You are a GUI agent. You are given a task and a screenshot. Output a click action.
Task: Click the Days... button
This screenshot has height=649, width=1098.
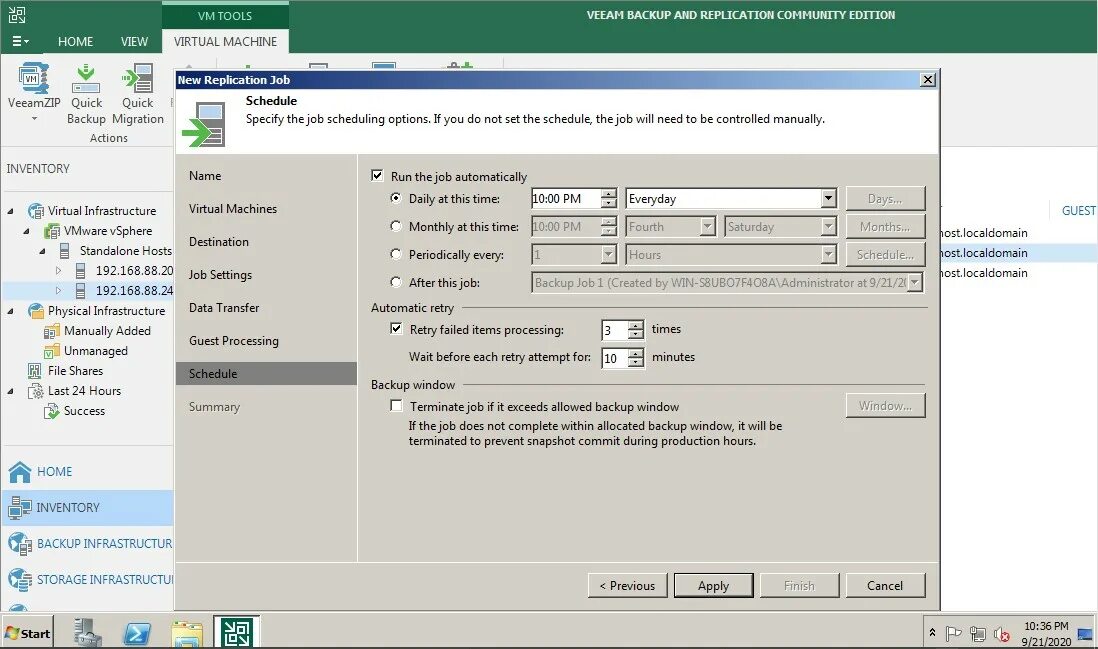(885, 199)
